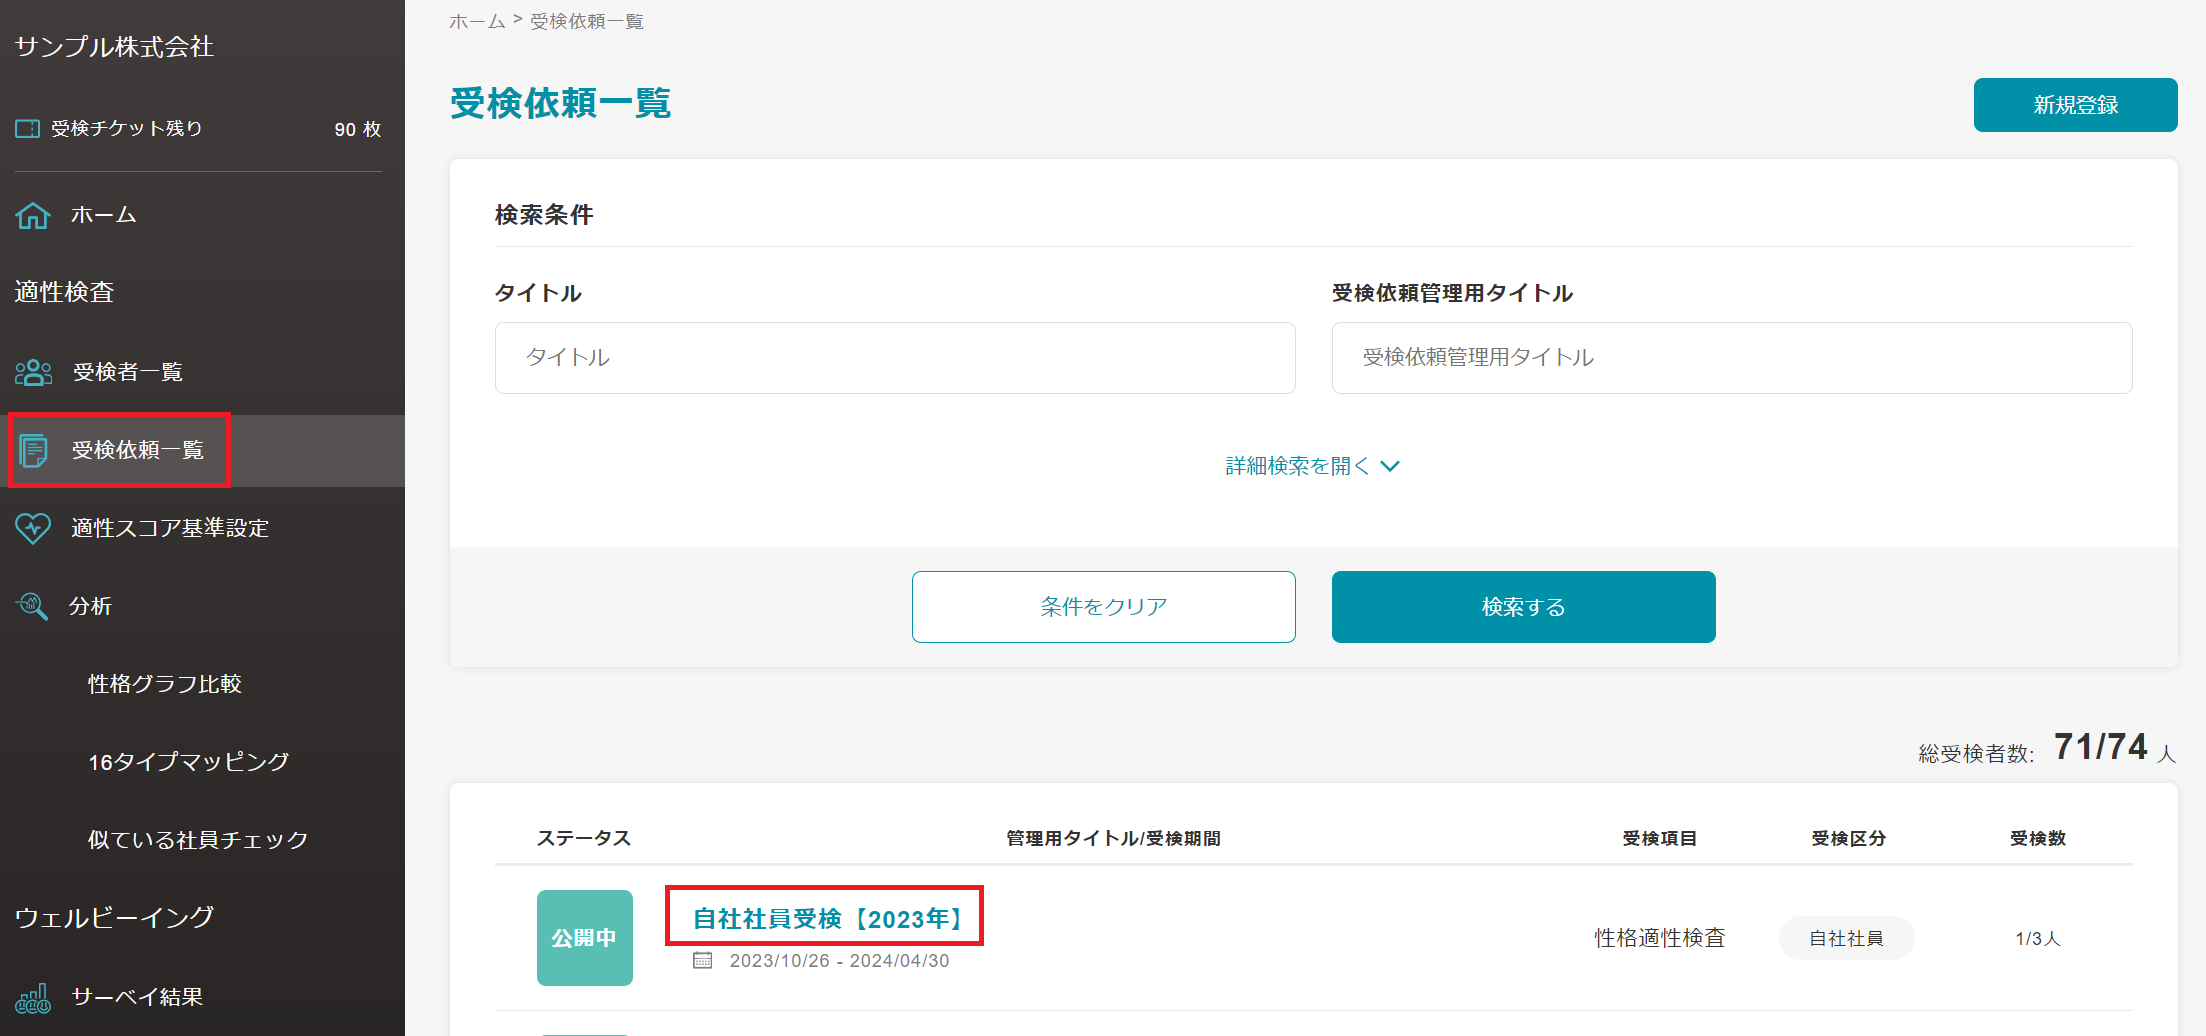Select the 分析 magnifier icon
Screen dimensions: 2206x1036
click(x=31, y=606)
